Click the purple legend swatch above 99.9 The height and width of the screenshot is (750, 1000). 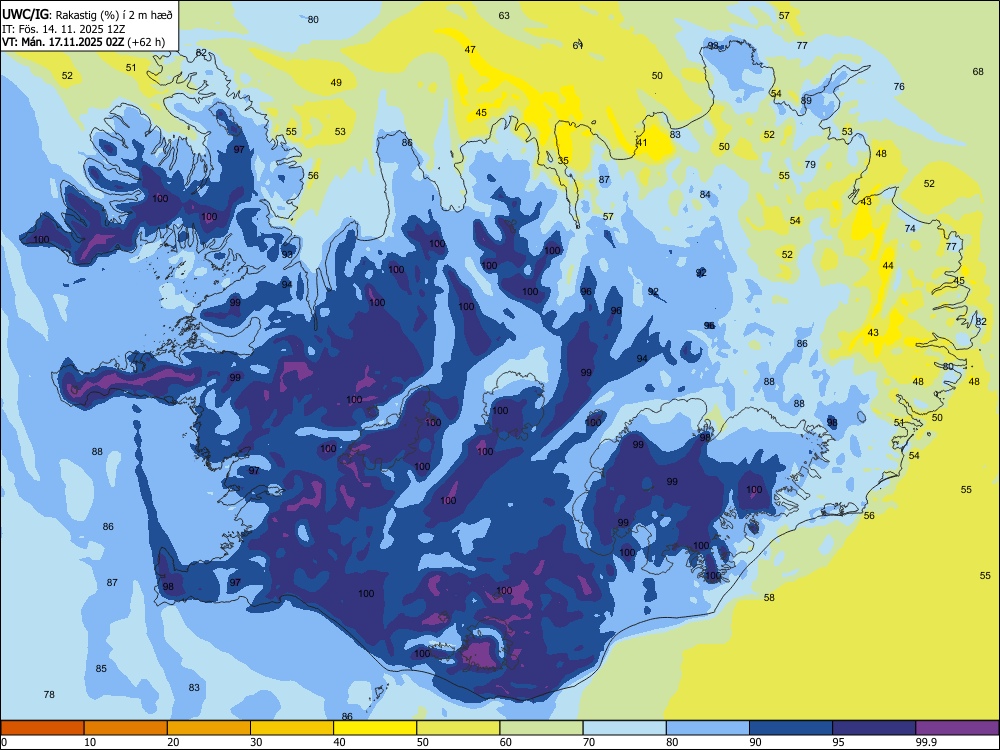coord(957,728)
